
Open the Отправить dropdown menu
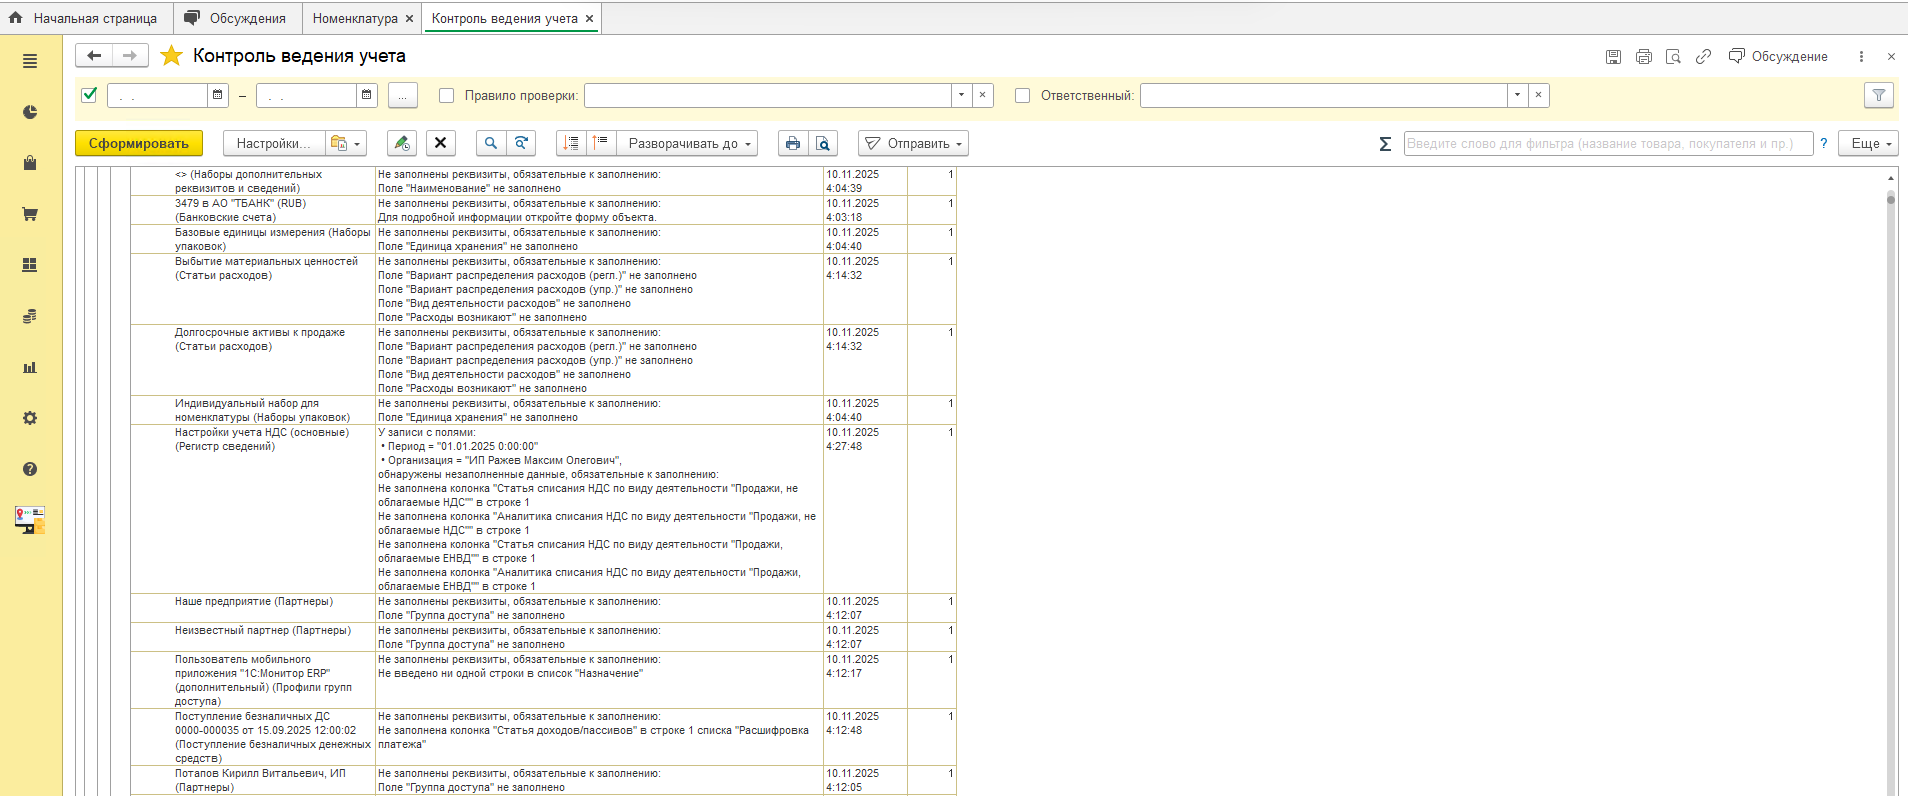pyautogui.click(x=914, y=143)
